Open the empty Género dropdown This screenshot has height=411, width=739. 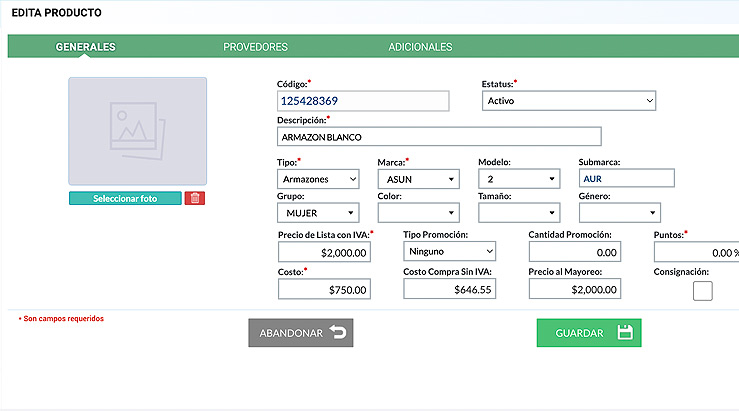[x=620, y=213]
